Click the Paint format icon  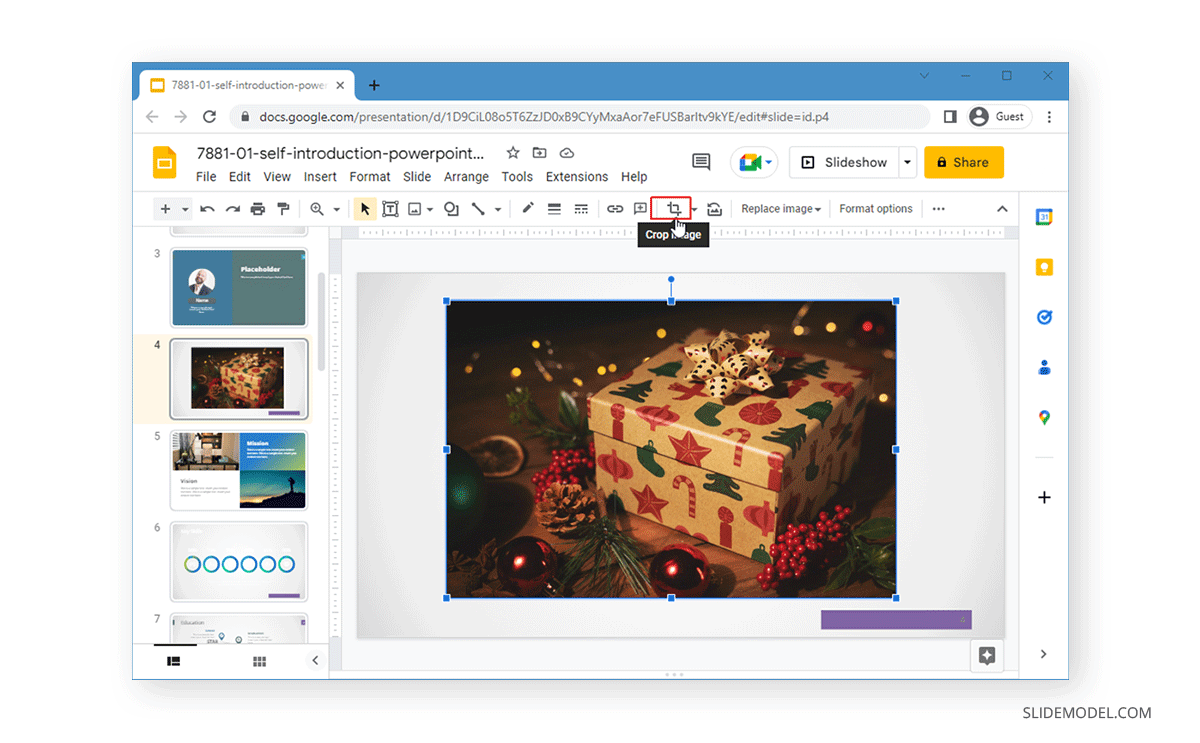(x=285, y=208)
